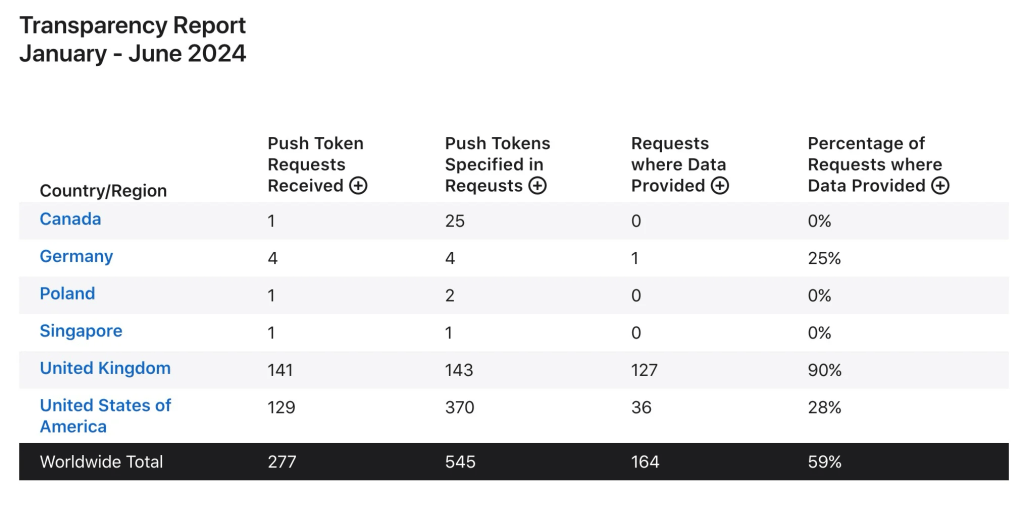Open the Canada country link
Viewport: 1024px width, 510px height.
pyautogui.click(x=70, y=219)
